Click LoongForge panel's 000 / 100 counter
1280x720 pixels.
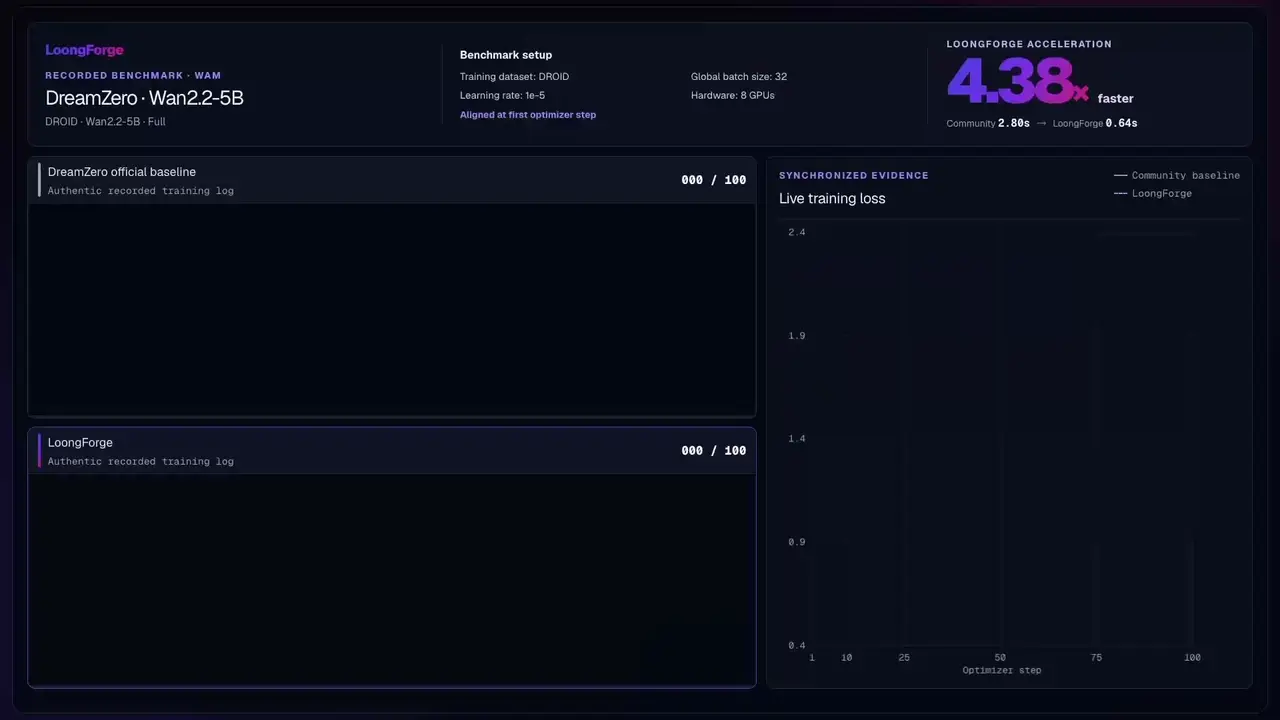713,451
